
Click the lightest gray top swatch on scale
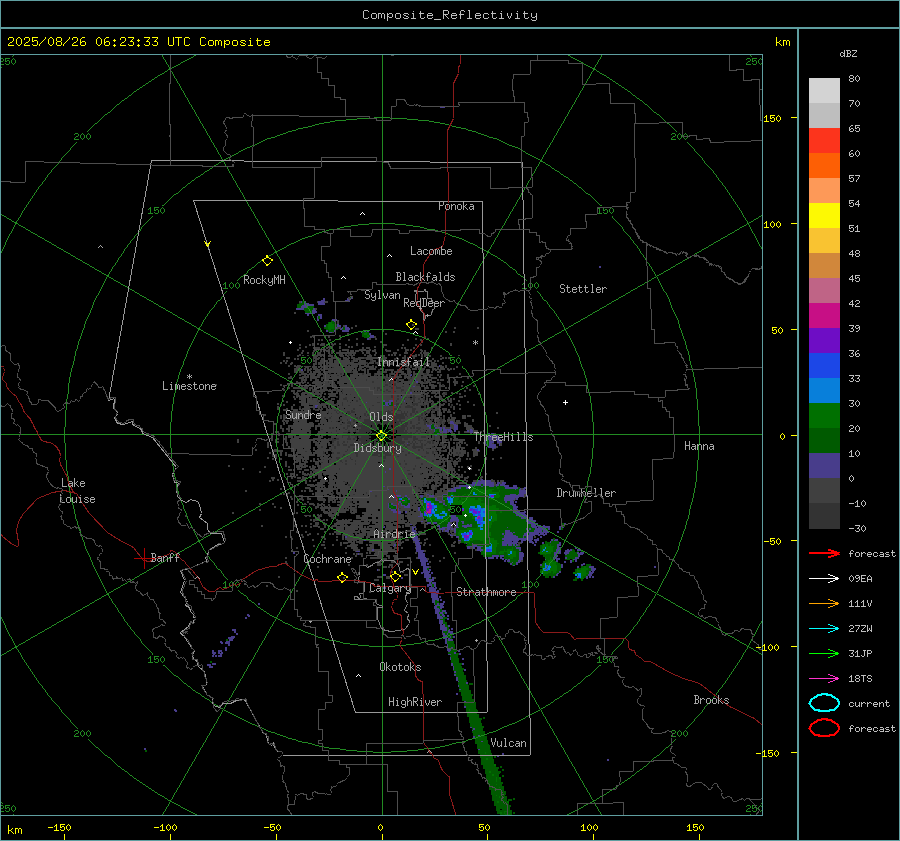[x=824, y=91]
